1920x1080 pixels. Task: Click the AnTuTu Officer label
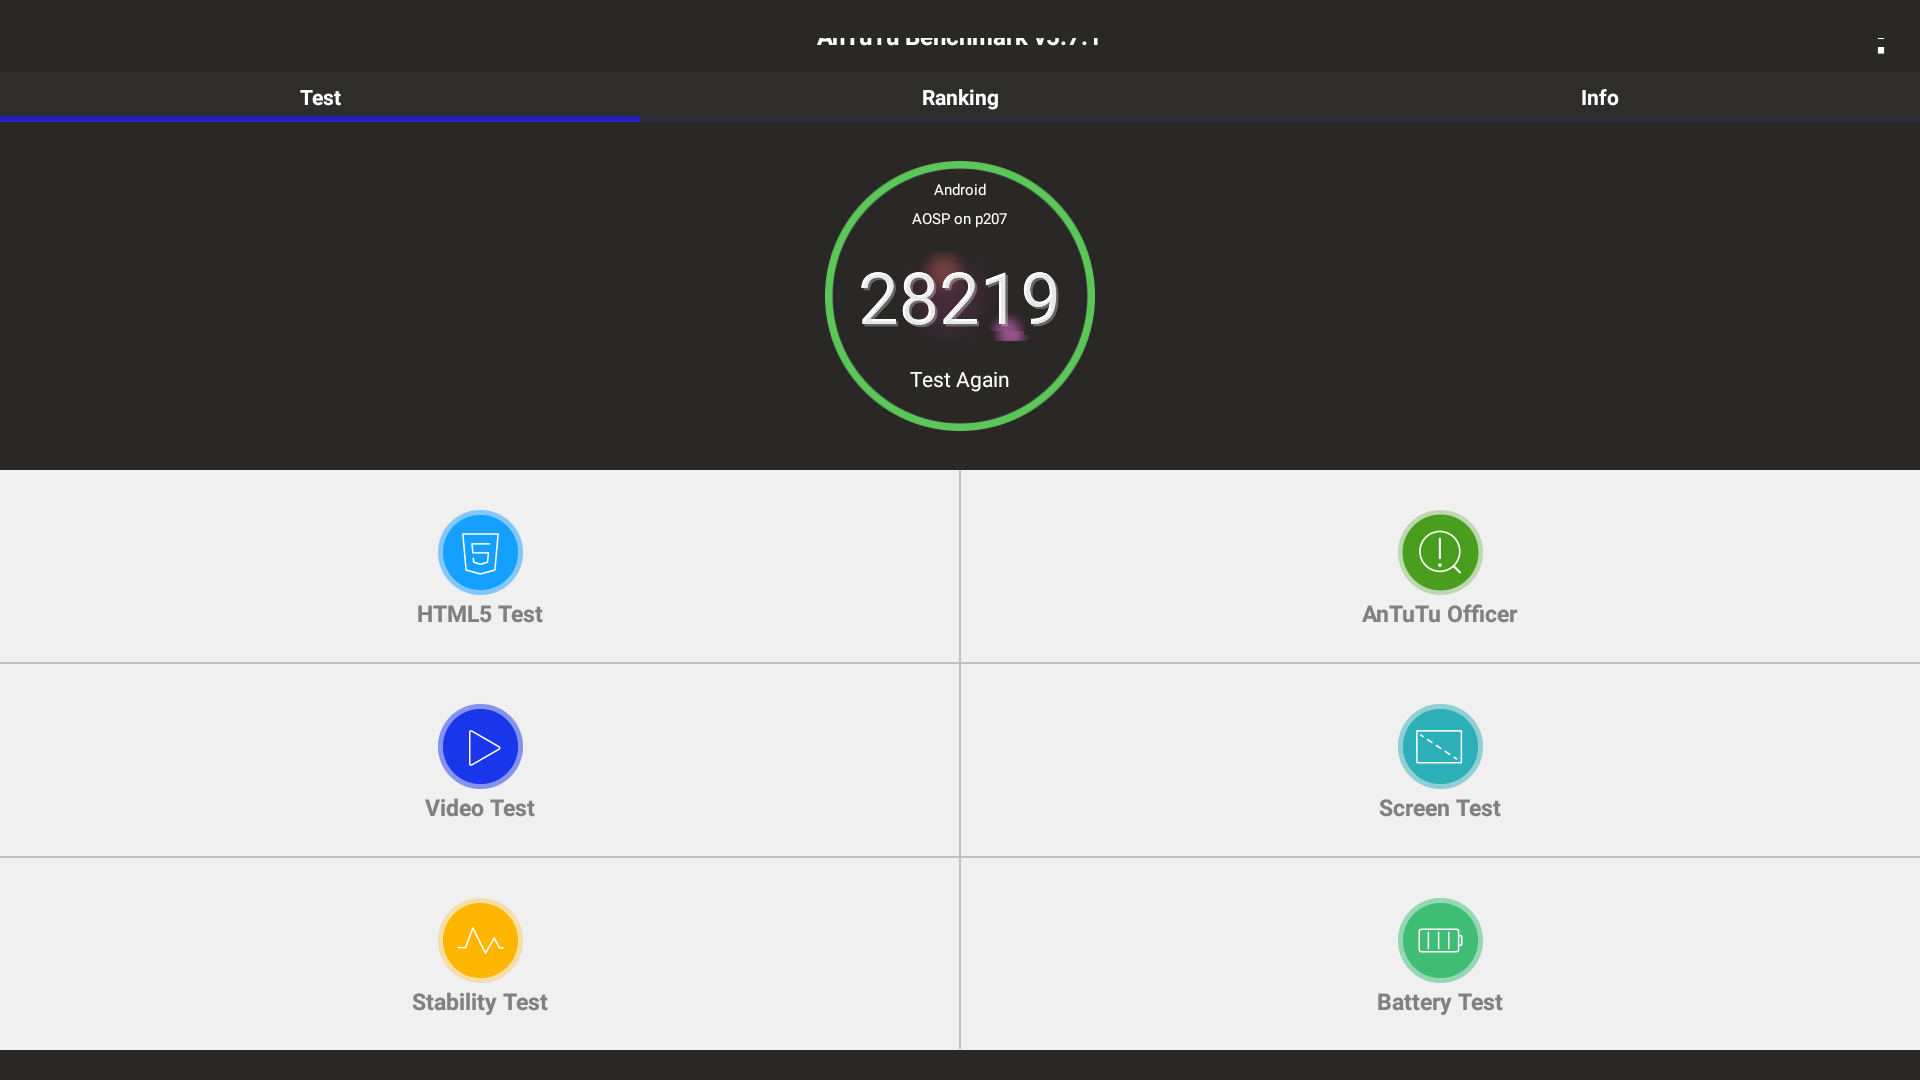tap(1440, 614)
